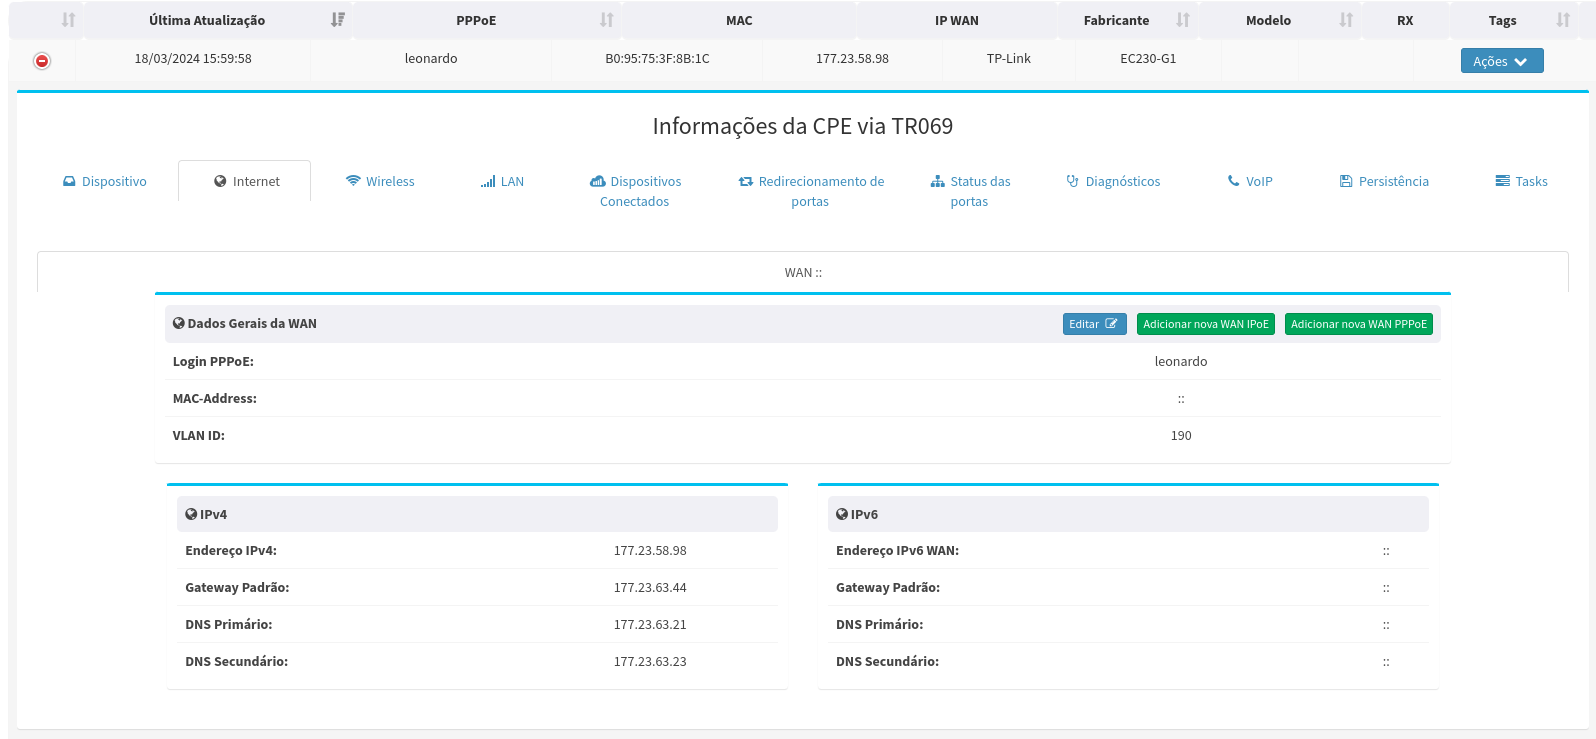Collapse the row with the red minus icon
Screen dimensions: 1596x739
(x=42, y=61)
